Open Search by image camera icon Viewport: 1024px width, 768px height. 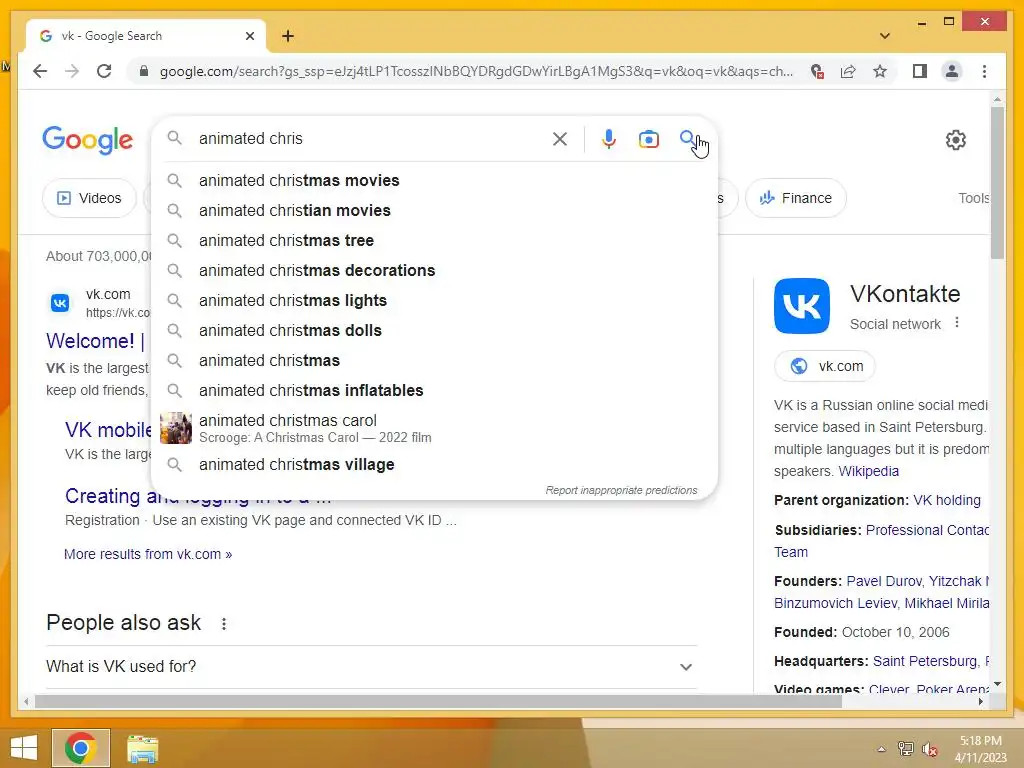tap(648, 139)
